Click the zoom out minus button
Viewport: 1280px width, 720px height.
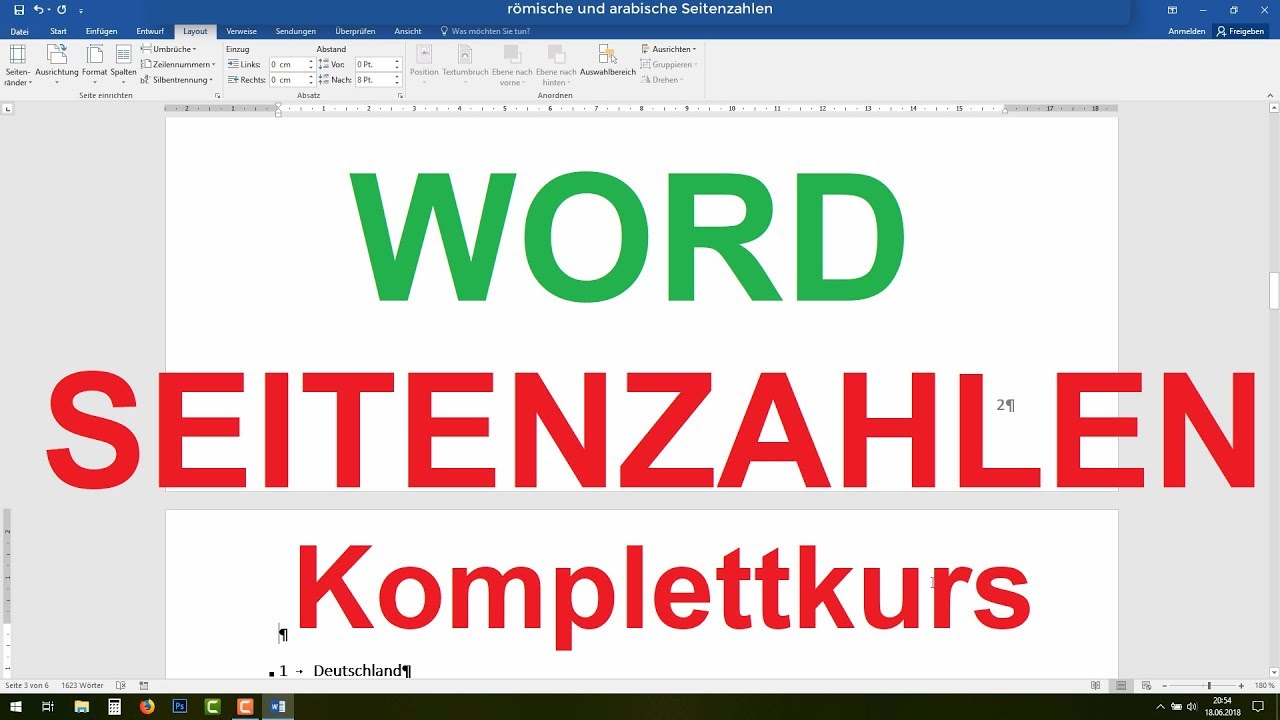point(1165,685)
